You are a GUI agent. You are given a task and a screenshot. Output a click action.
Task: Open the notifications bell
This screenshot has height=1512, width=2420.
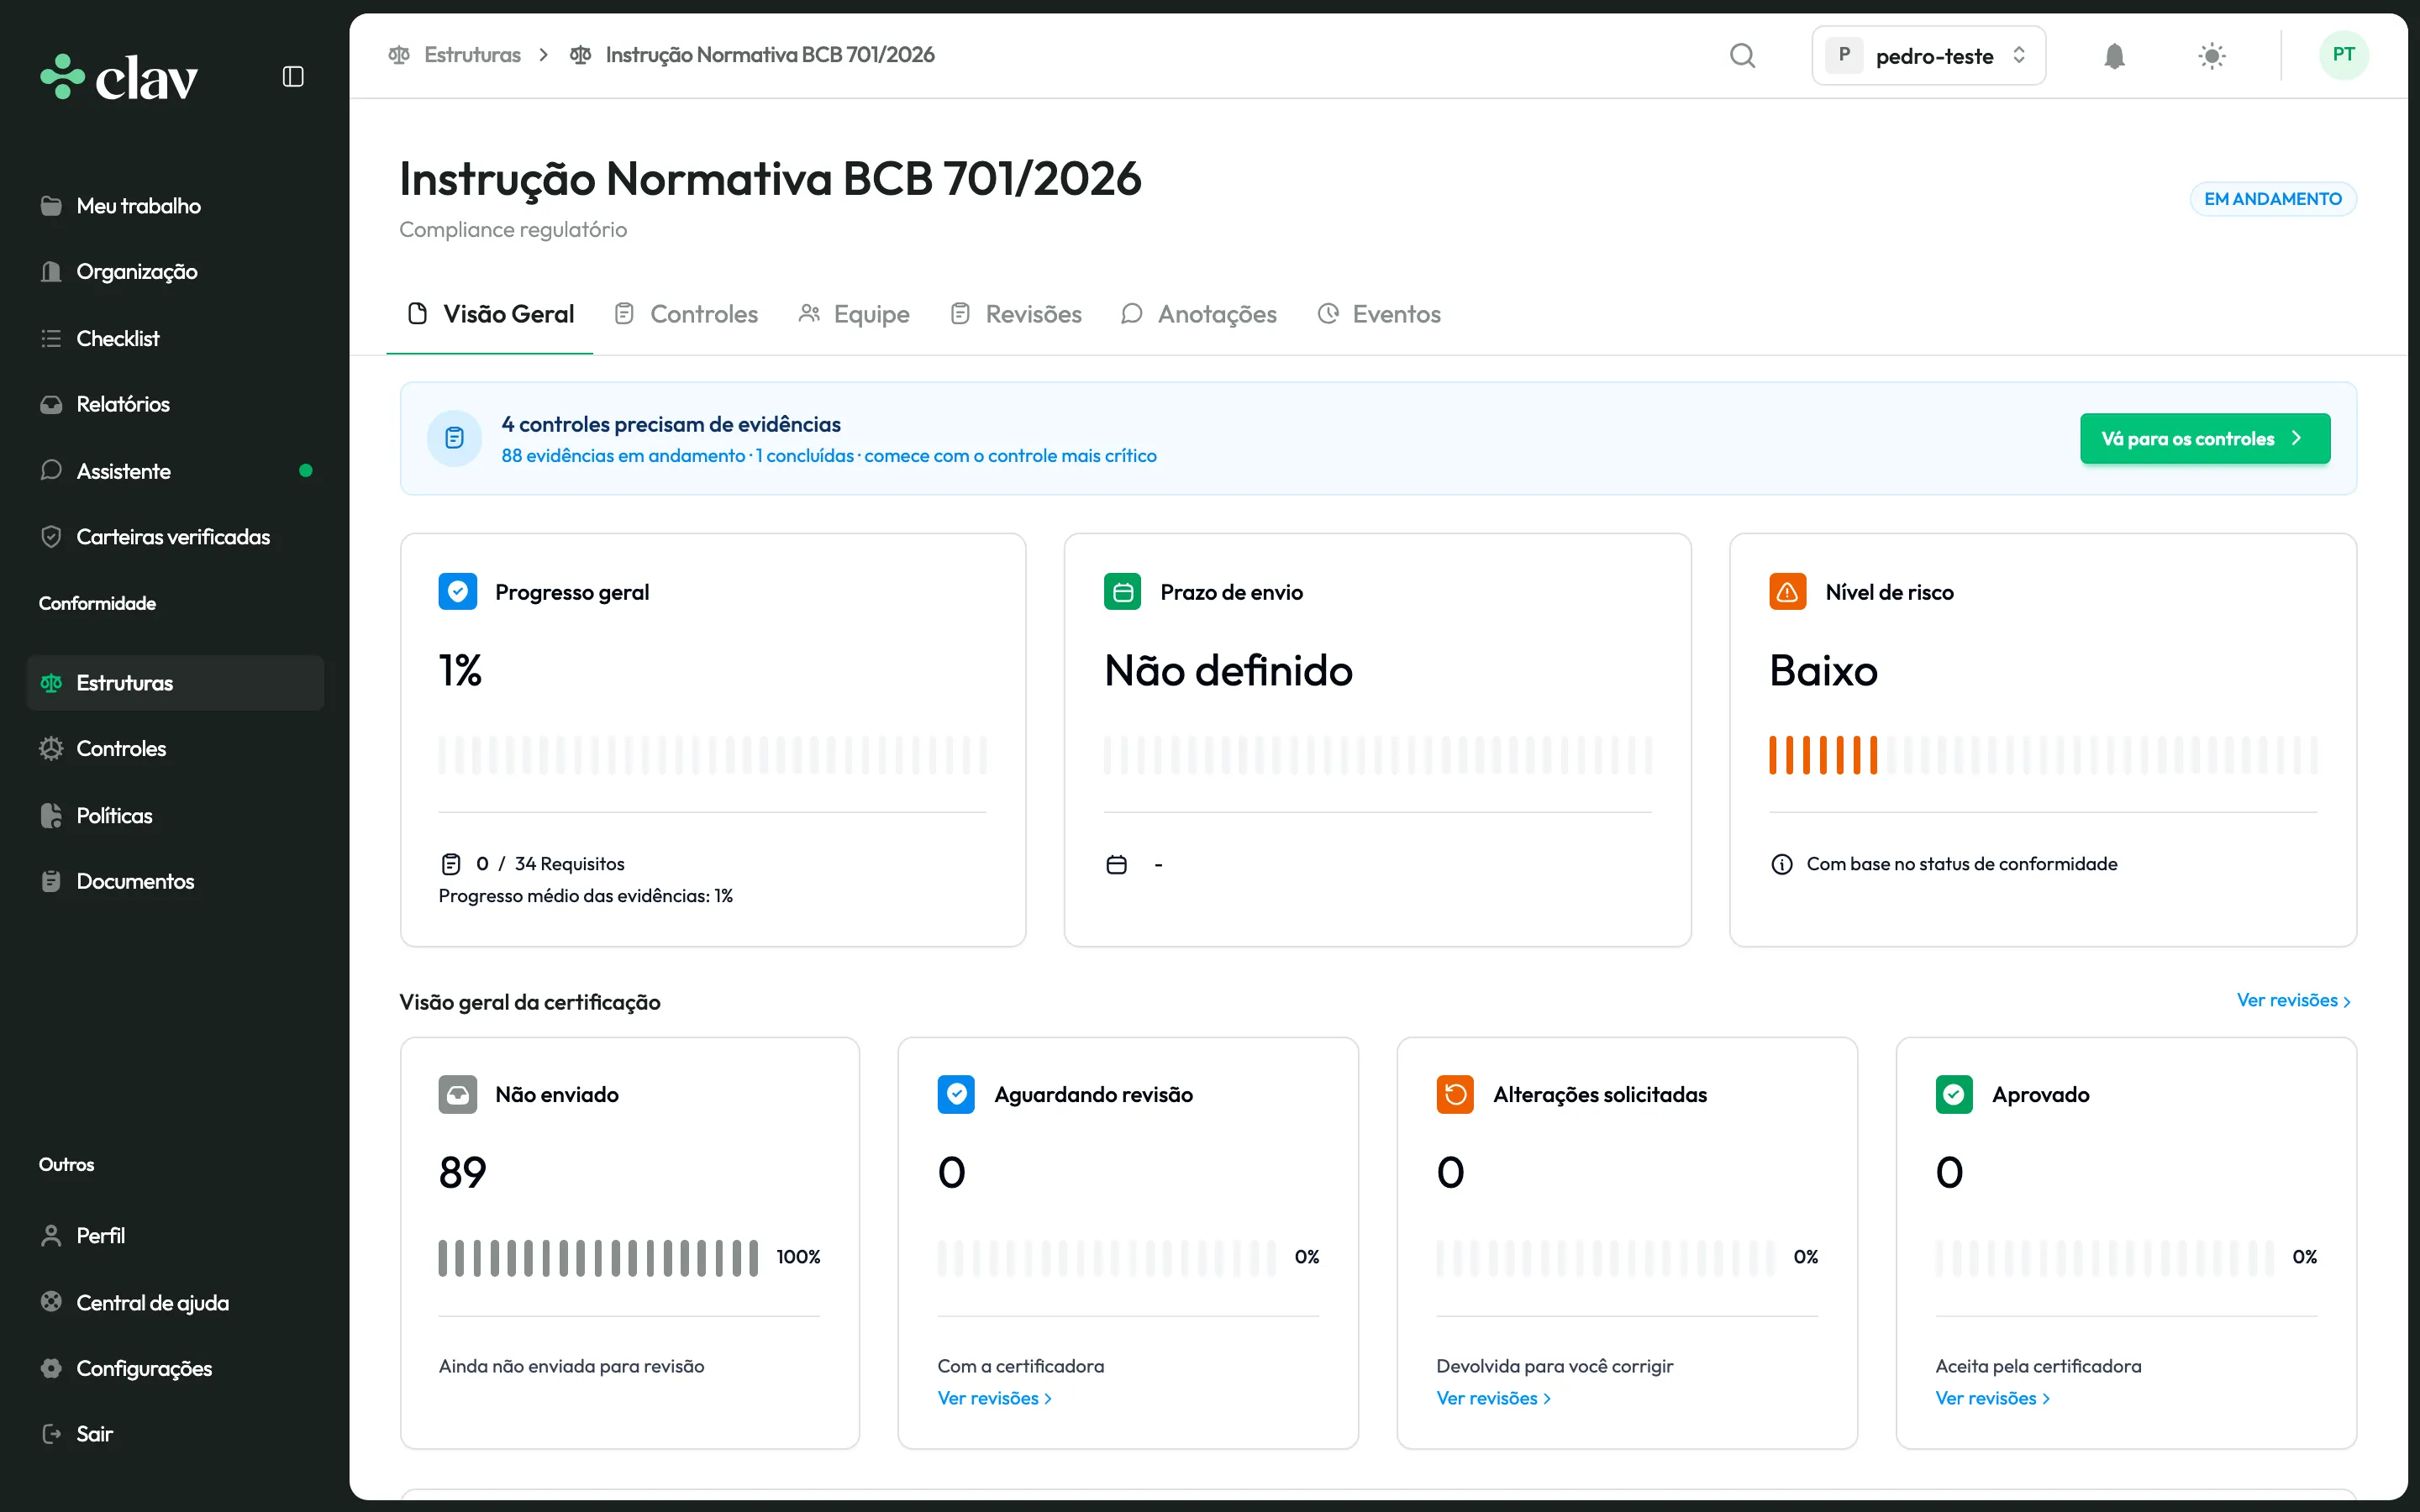pos(2114,56)
